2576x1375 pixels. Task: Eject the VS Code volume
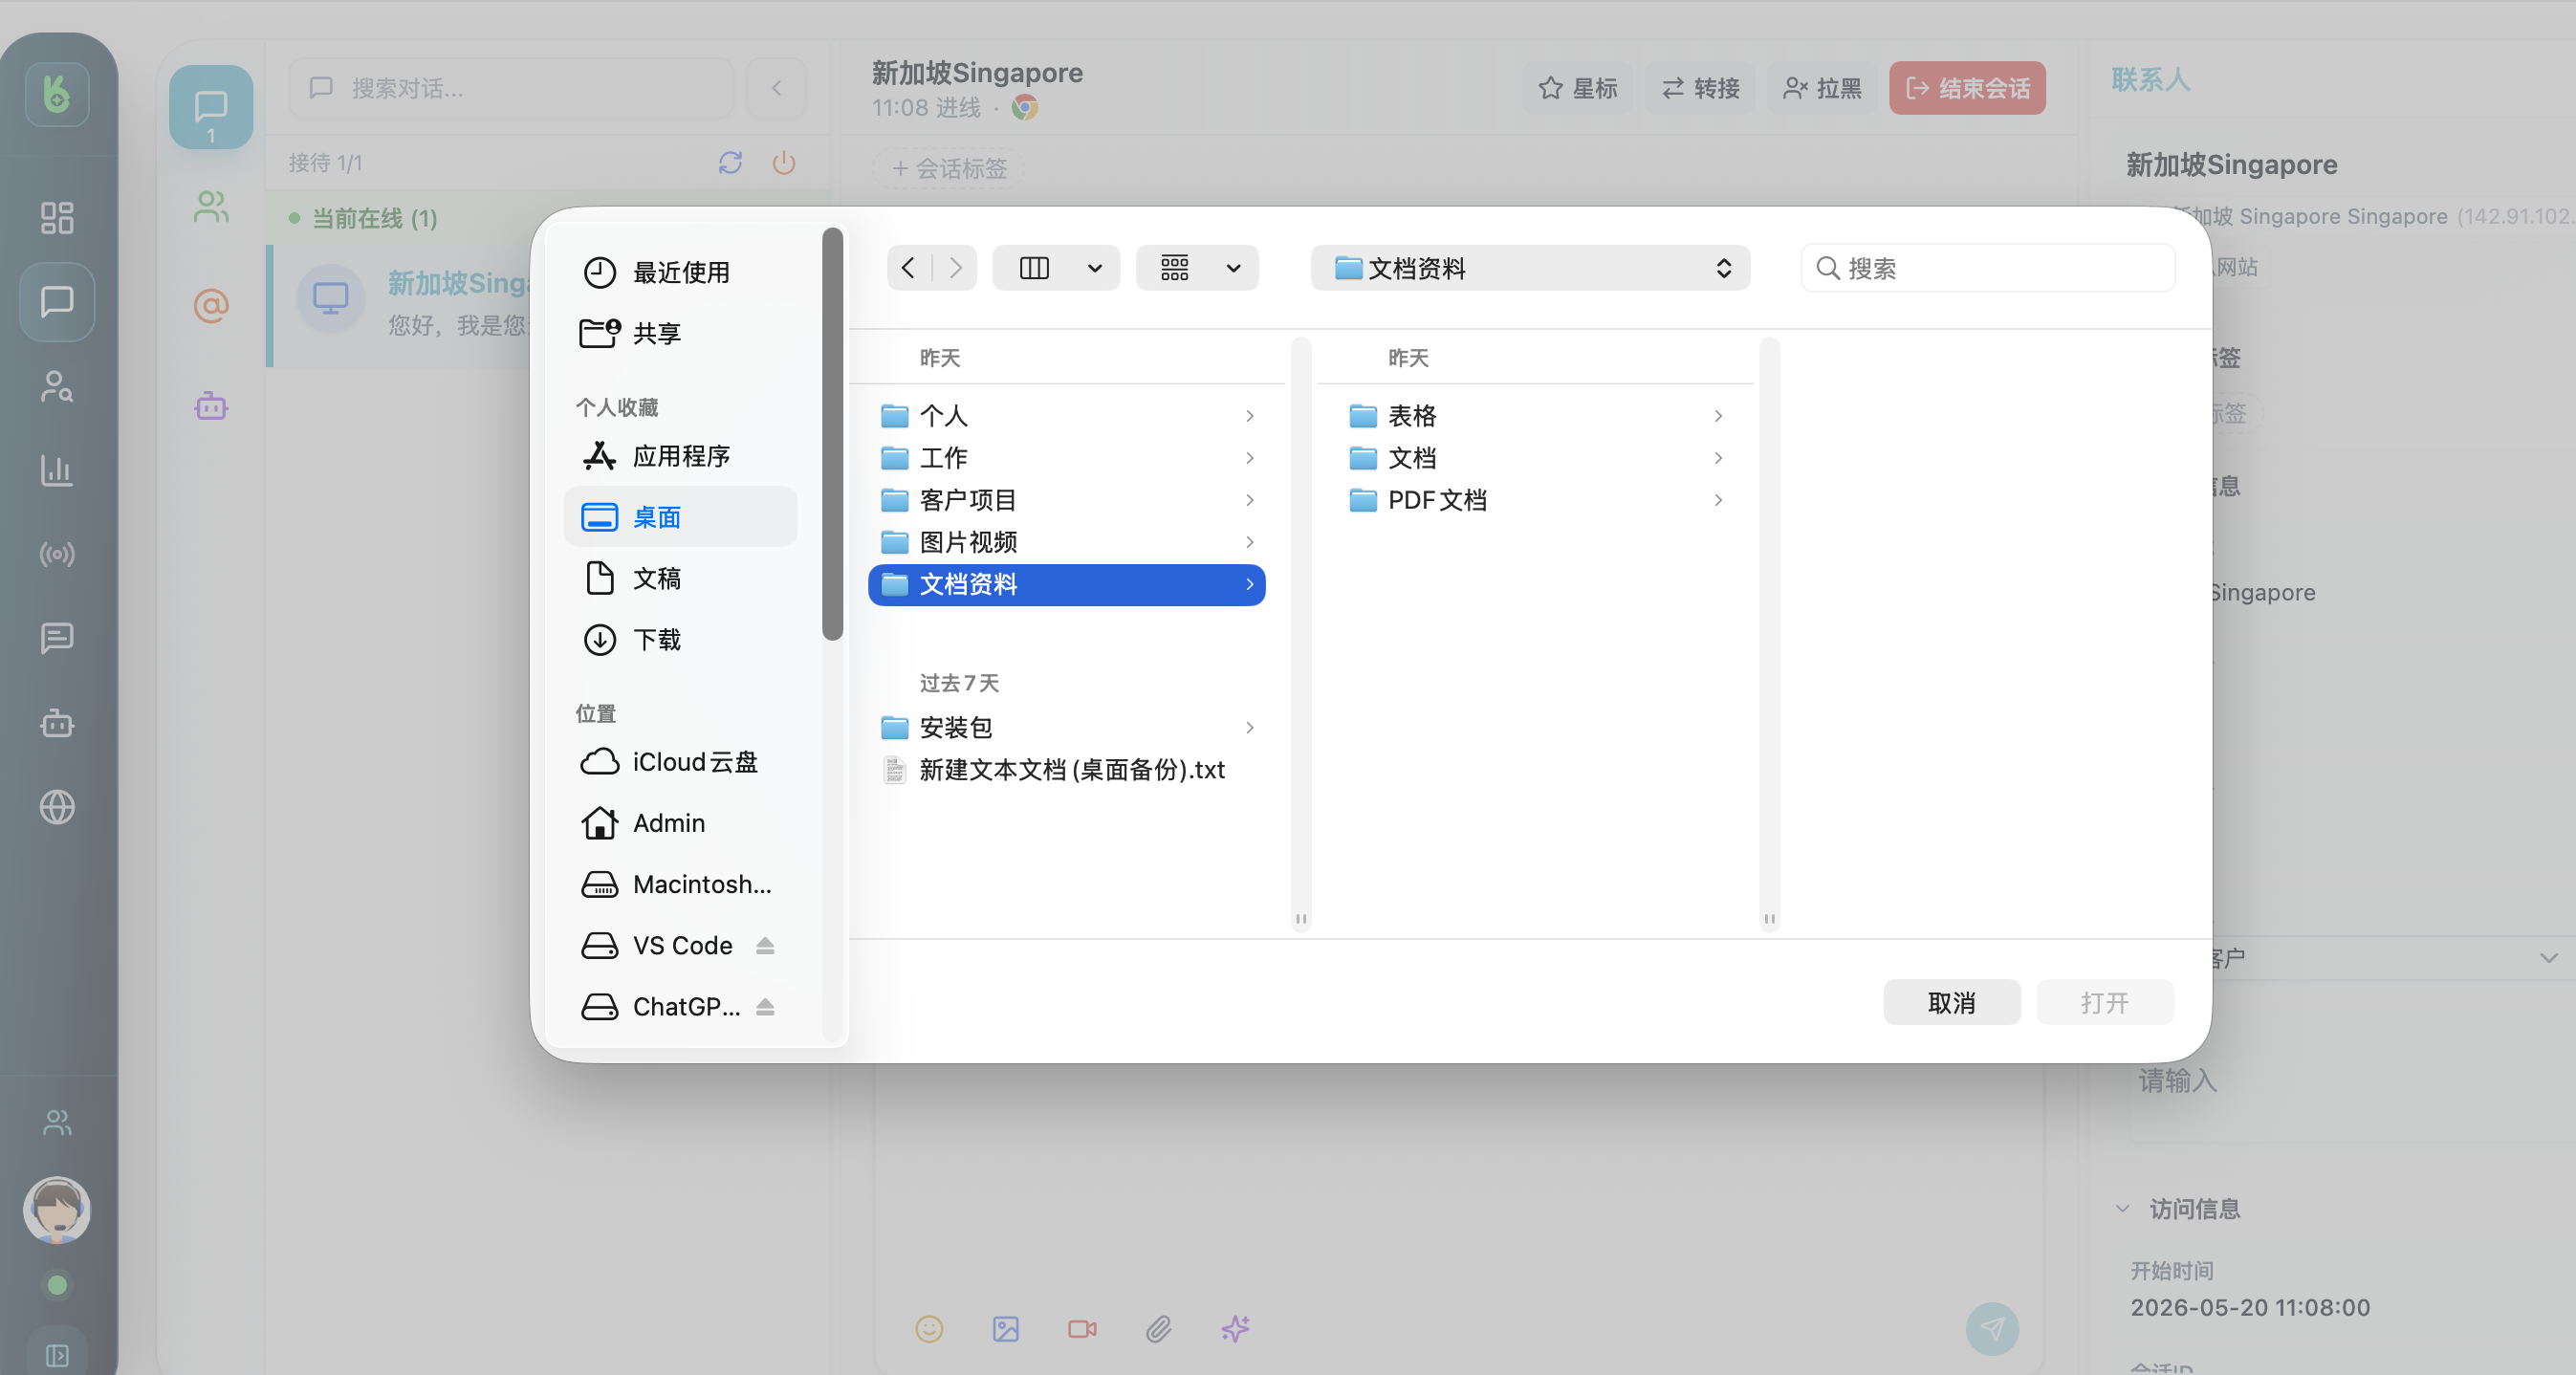(x=765, y=946)
